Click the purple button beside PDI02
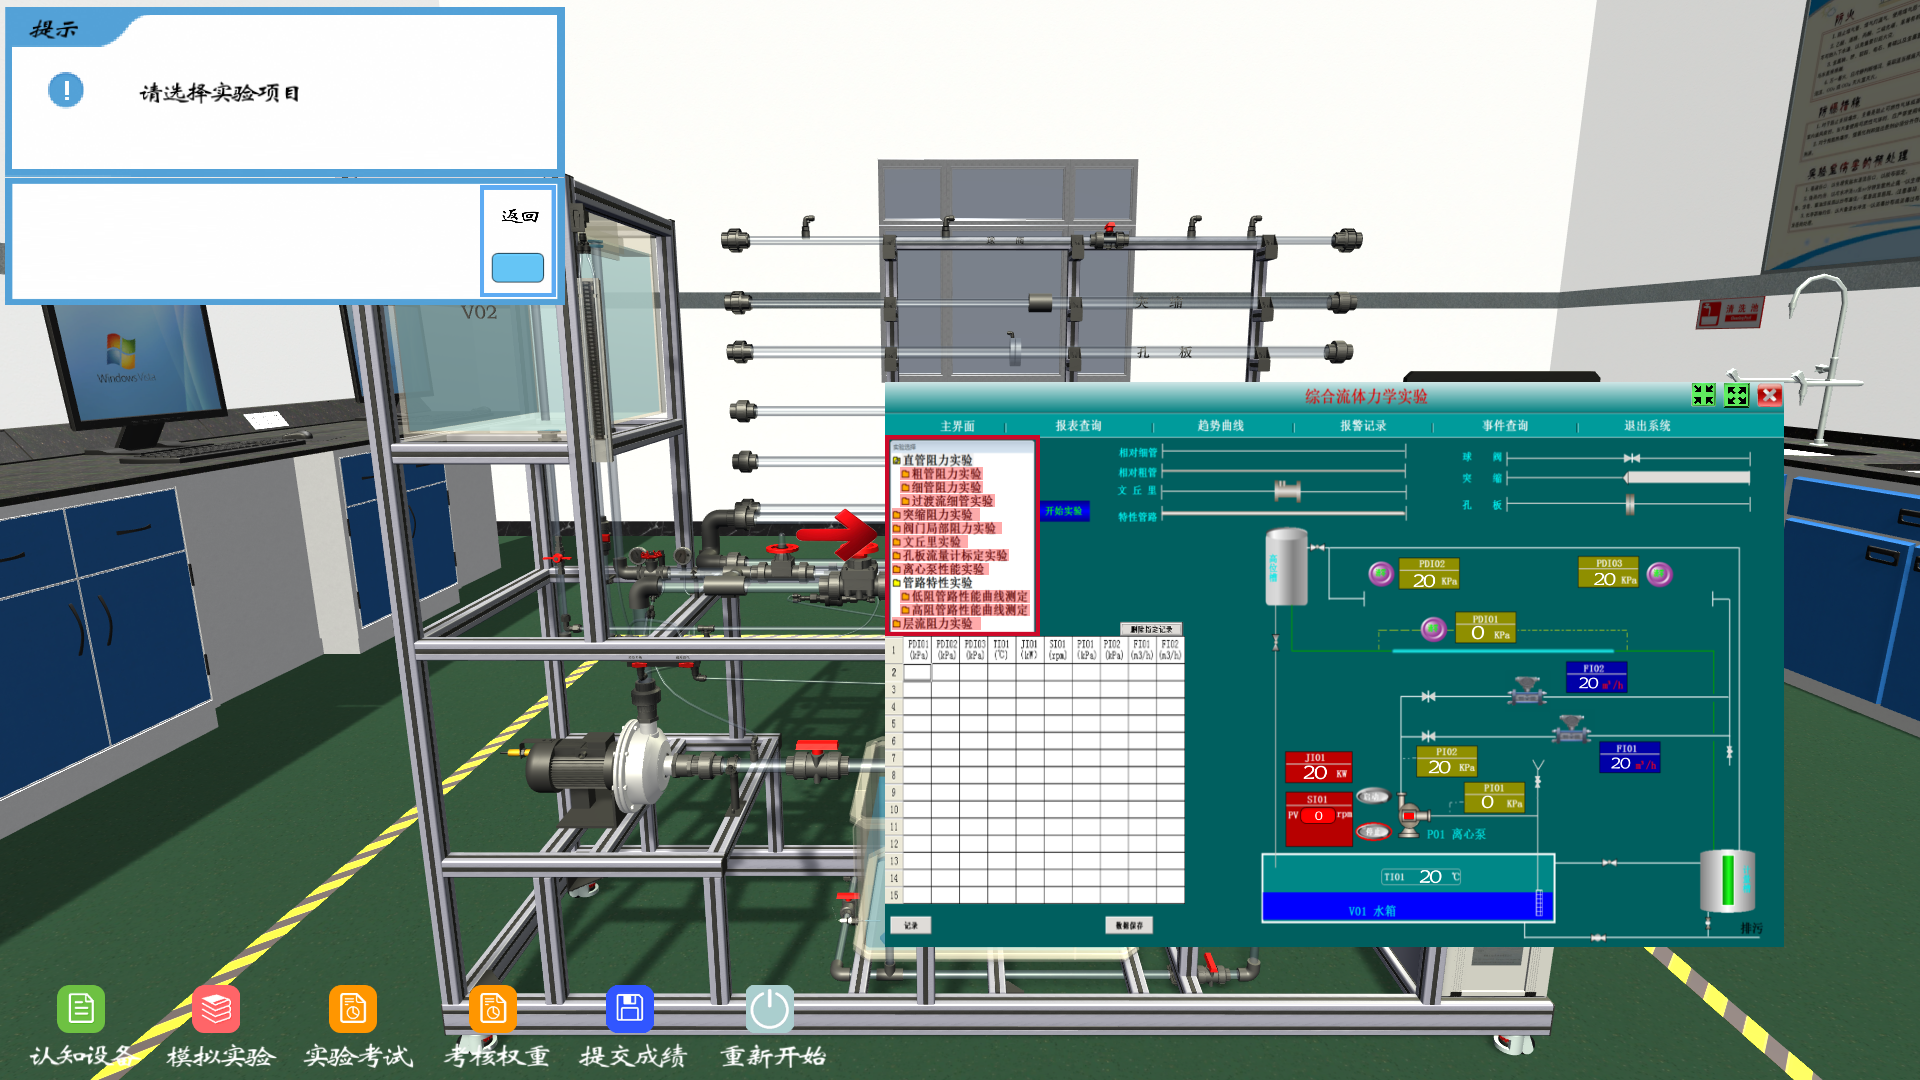Screen dimensions: 1920x1080 point(1381,574)
